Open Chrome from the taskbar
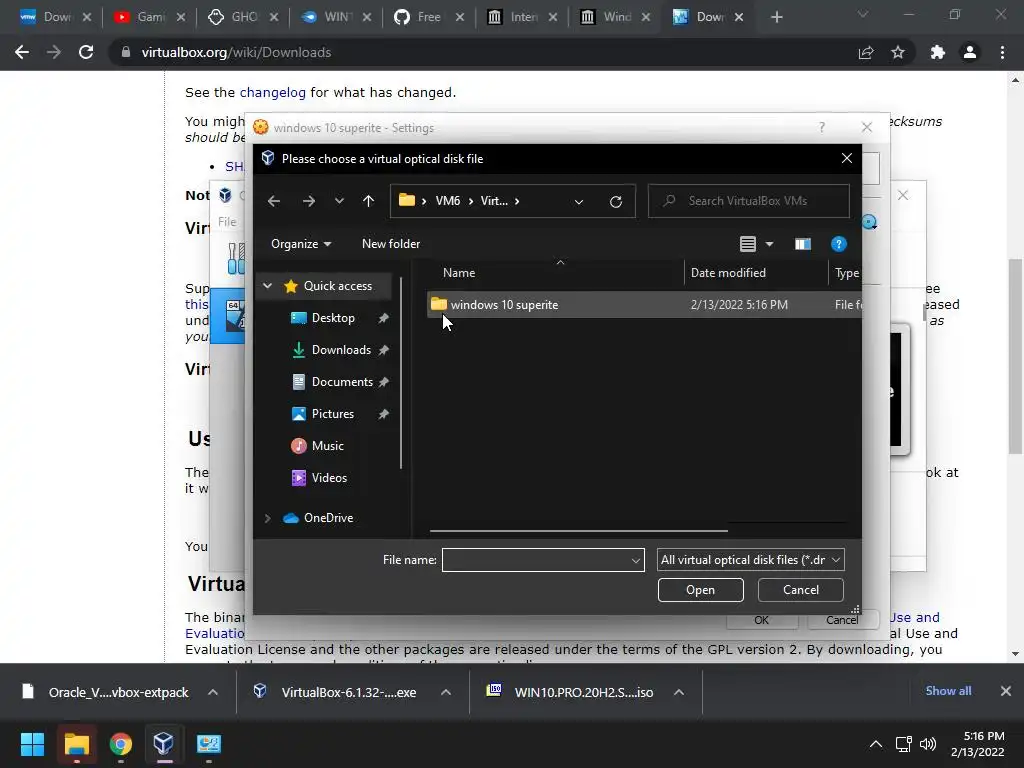This screenshot has width=1024, height=768. tap(121, 744)
